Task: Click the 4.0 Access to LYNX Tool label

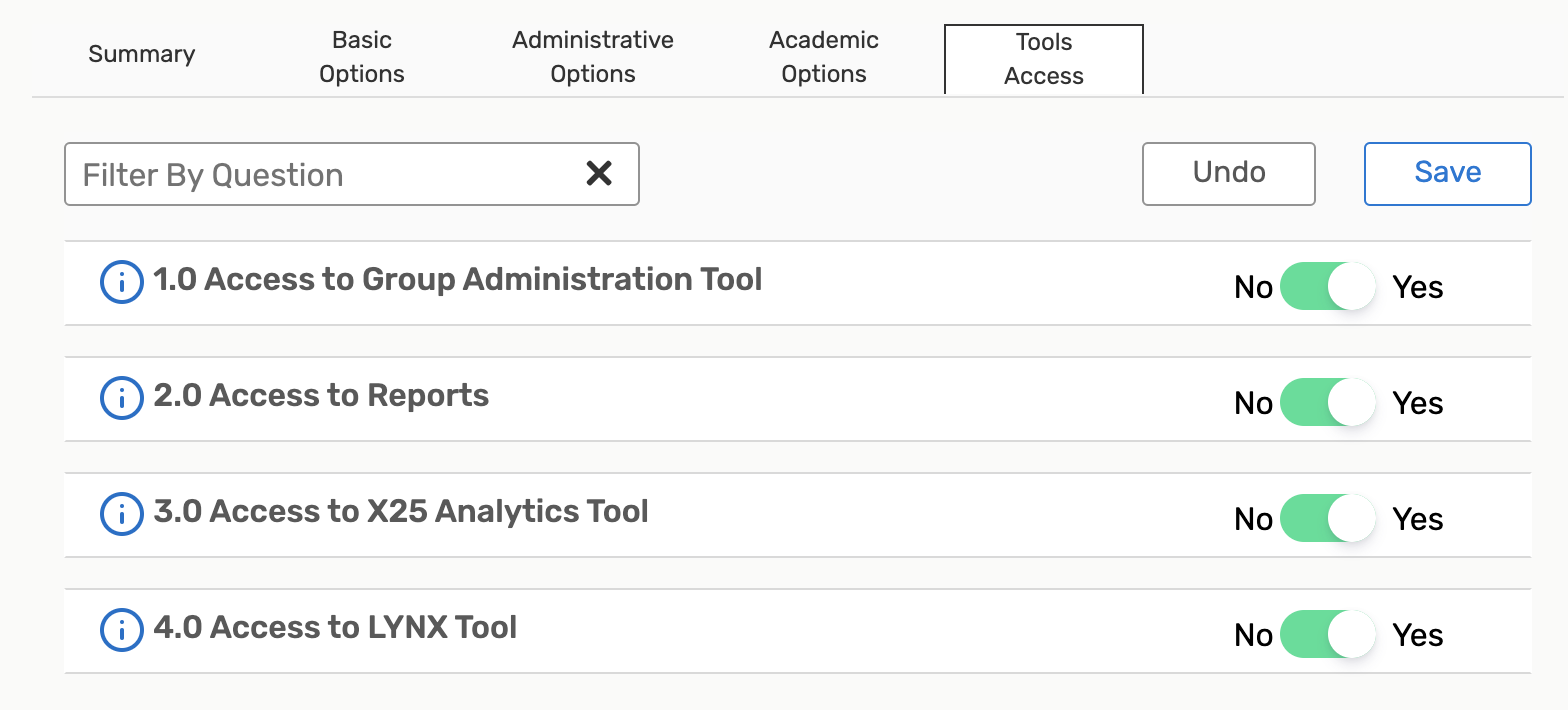Action: click(x=335, y=627)
